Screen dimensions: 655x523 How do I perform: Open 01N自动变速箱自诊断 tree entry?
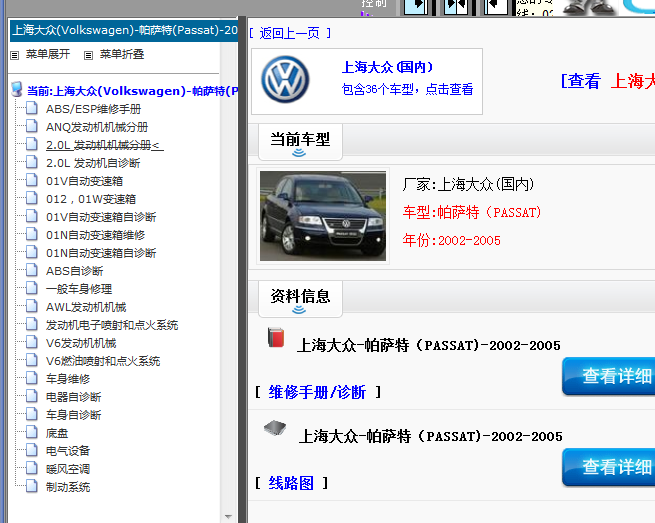[101, 253]
